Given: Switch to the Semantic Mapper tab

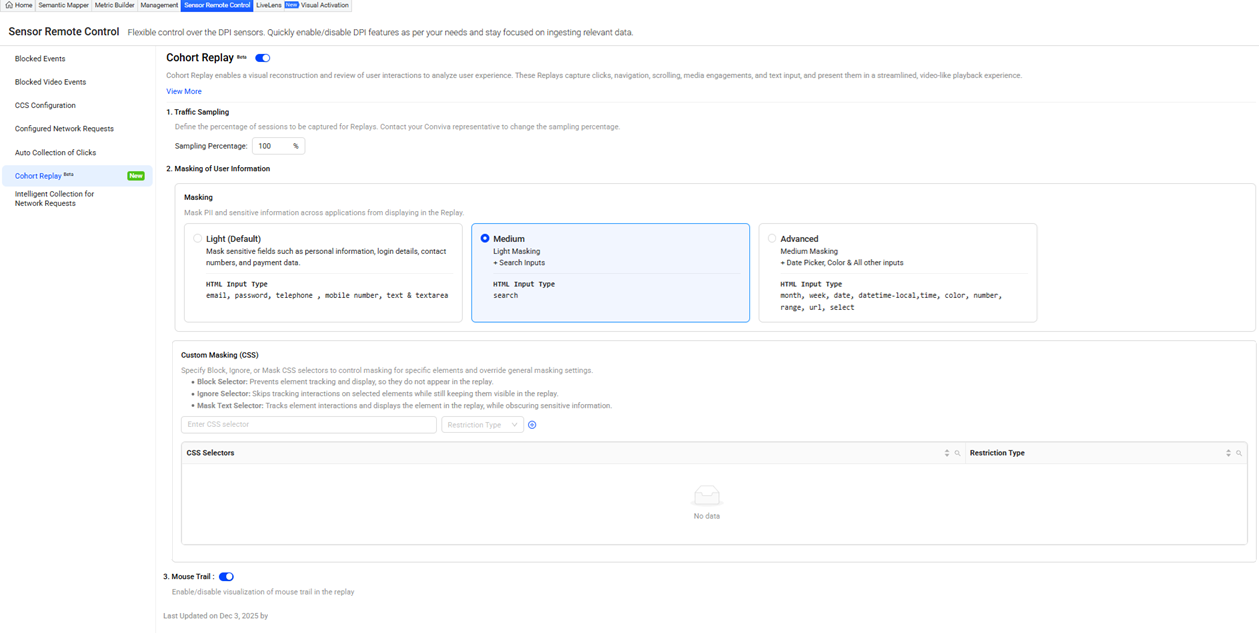Looking at the screenshot, I should point(63,5).
